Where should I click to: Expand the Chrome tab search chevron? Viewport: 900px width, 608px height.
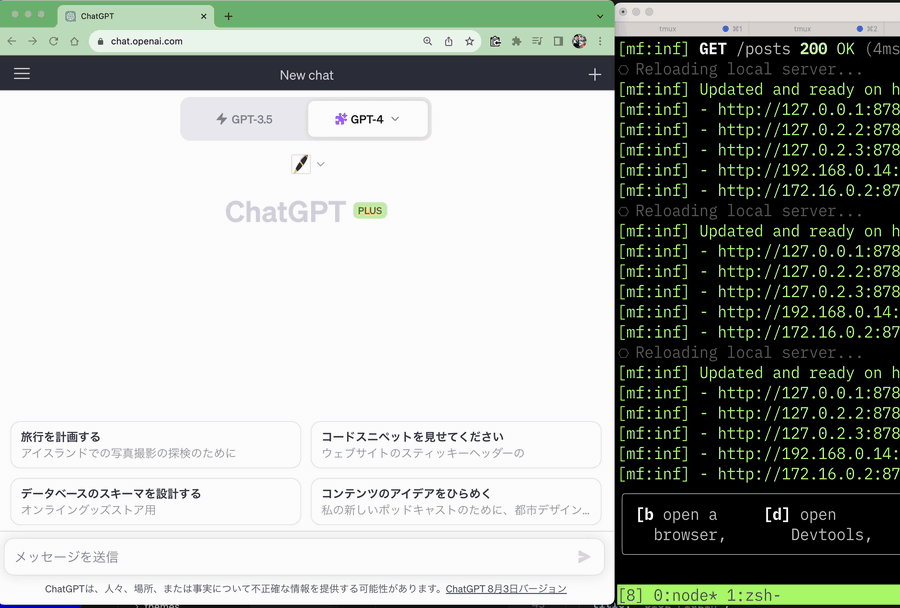pyautogui.click(x=600, y=16)
